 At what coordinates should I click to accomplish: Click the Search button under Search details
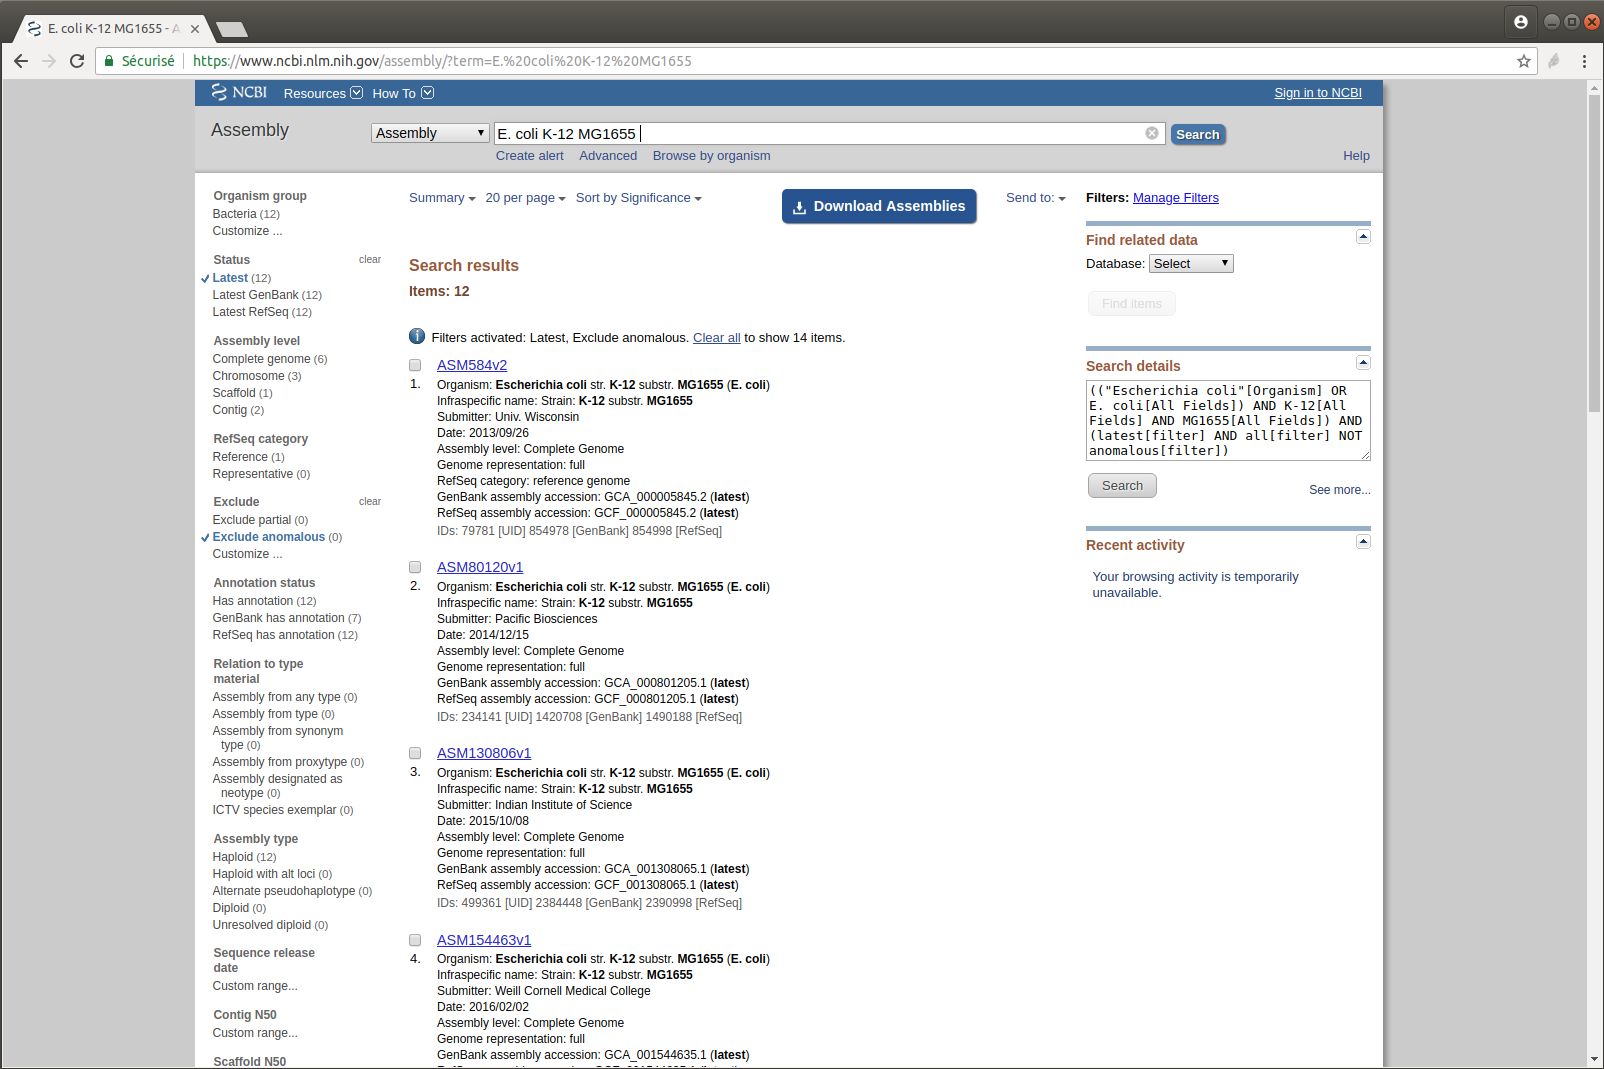coord(1122,486)
